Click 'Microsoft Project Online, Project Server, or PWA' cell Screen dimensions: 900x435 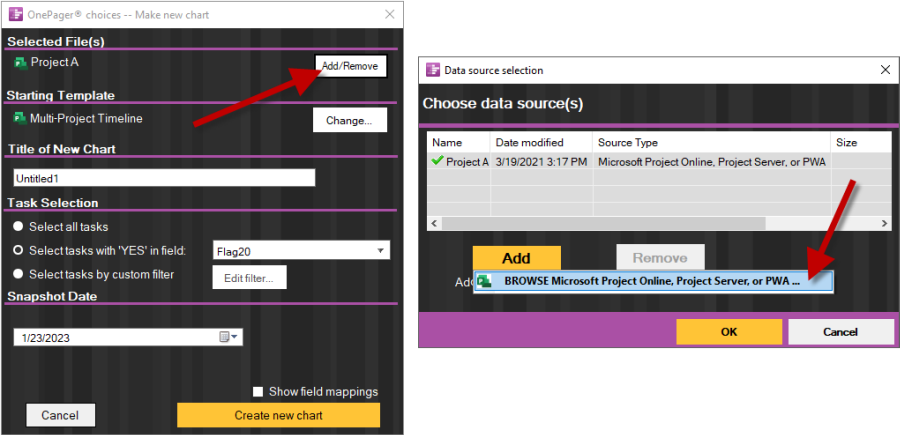pos(712,162)
